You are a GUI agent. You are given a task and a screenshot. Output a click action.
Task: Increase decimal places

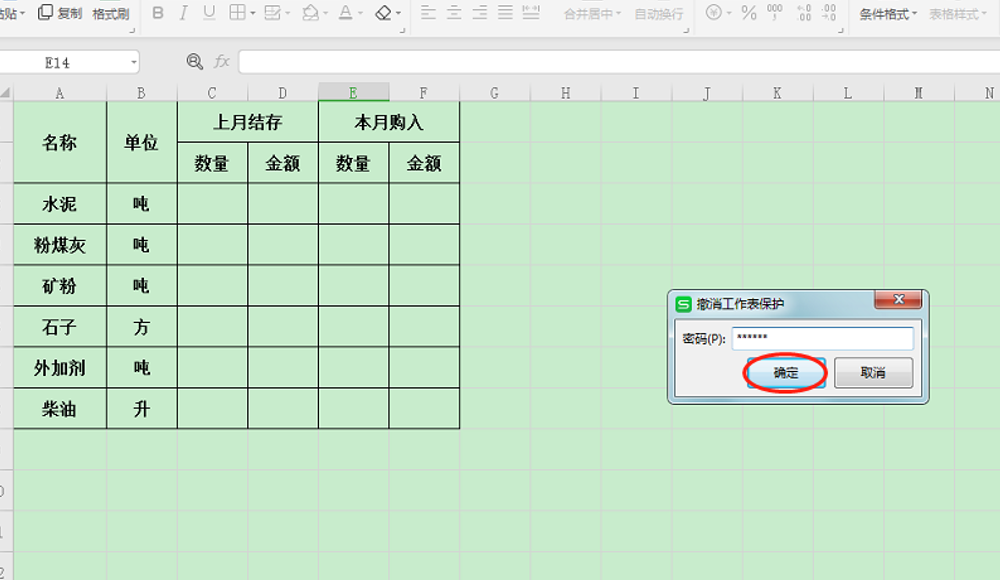point(804,13)
